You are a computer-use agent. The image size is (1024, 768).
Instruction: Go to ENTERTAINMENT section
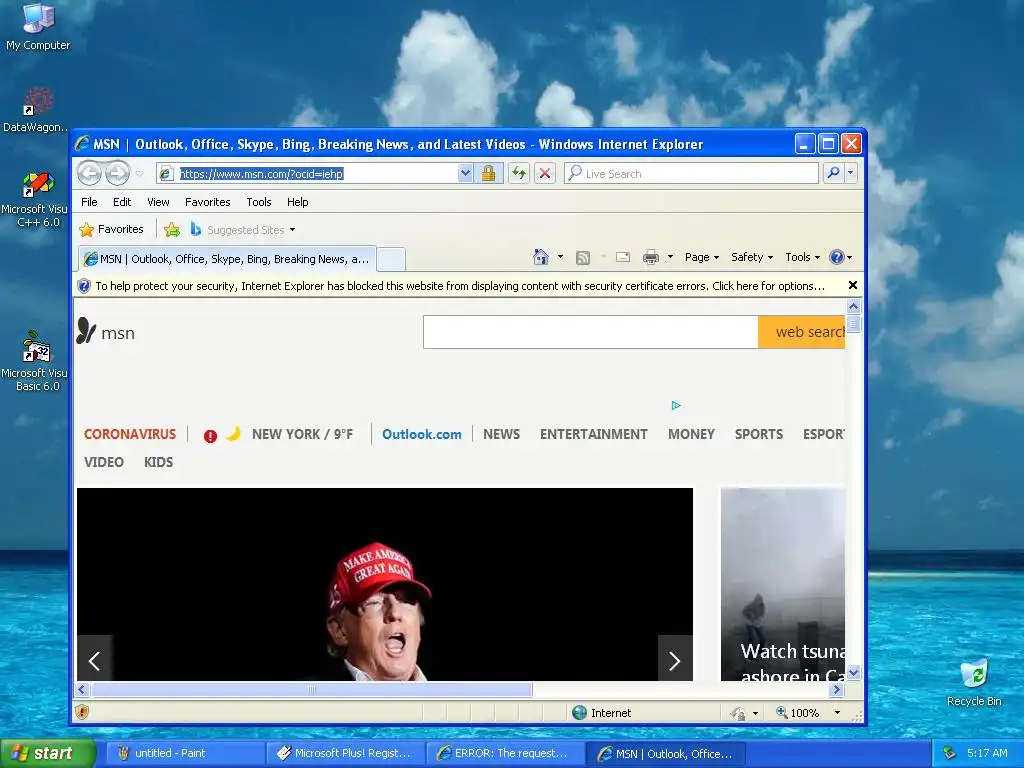click(594, 434)
